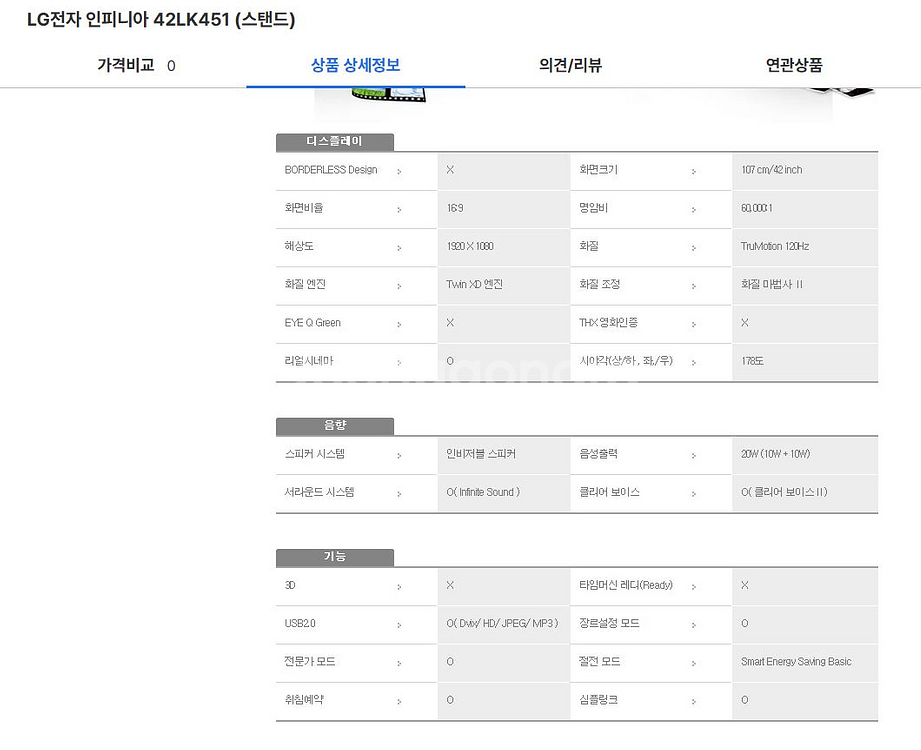Click the Smart Energy Saving Basic value
The height and width of the screenshot is (750, 921).
tap(796, 662)
